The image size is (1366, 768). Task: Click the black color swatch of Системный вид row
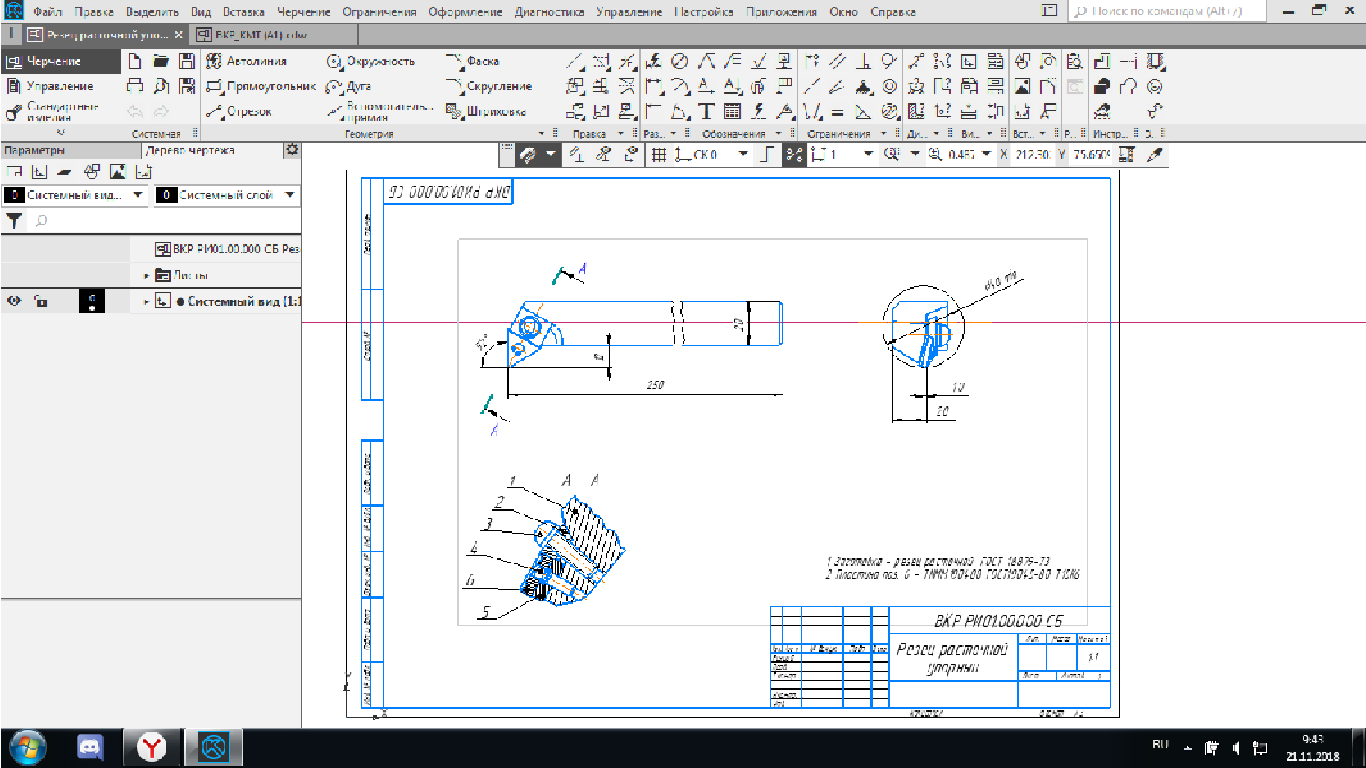pos(91,301)
